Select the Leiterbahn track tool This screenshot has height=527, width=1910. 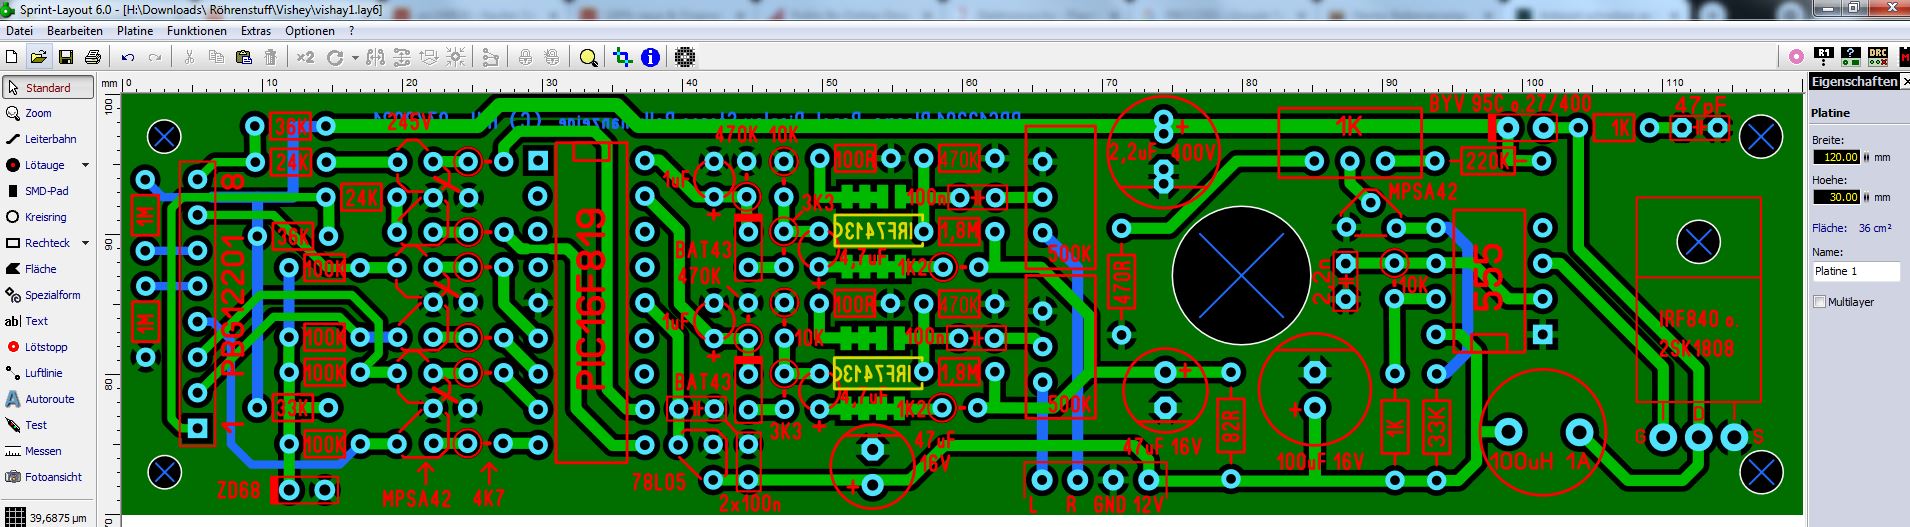click(49, 139)
